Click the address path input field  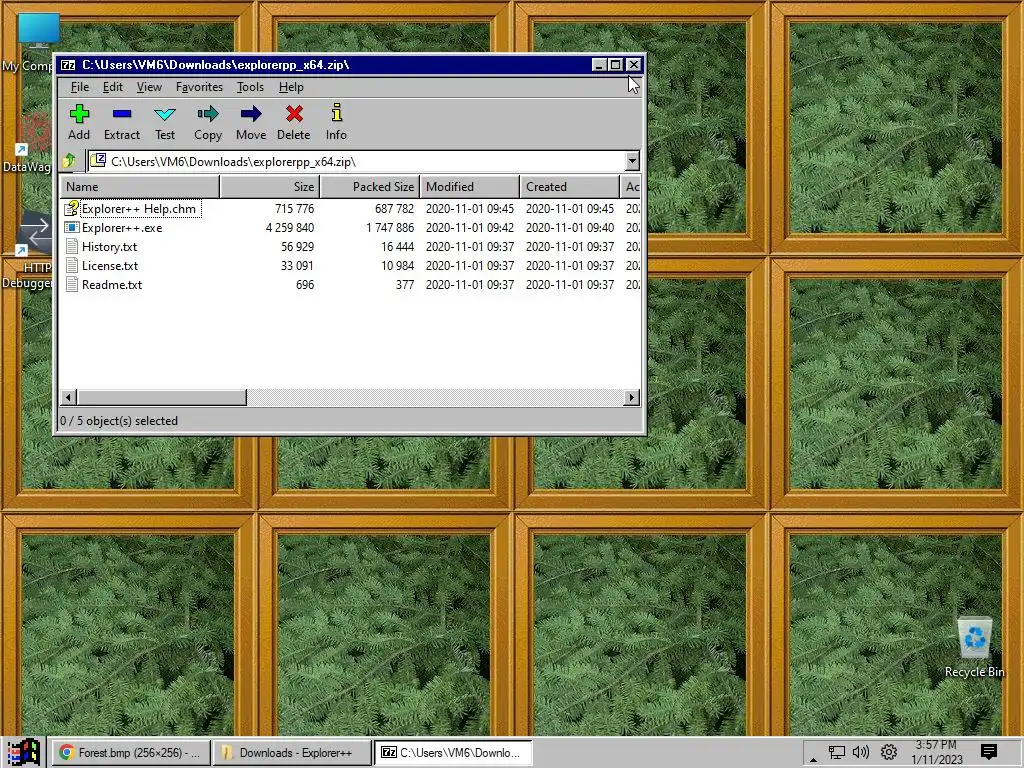[356, 161]
